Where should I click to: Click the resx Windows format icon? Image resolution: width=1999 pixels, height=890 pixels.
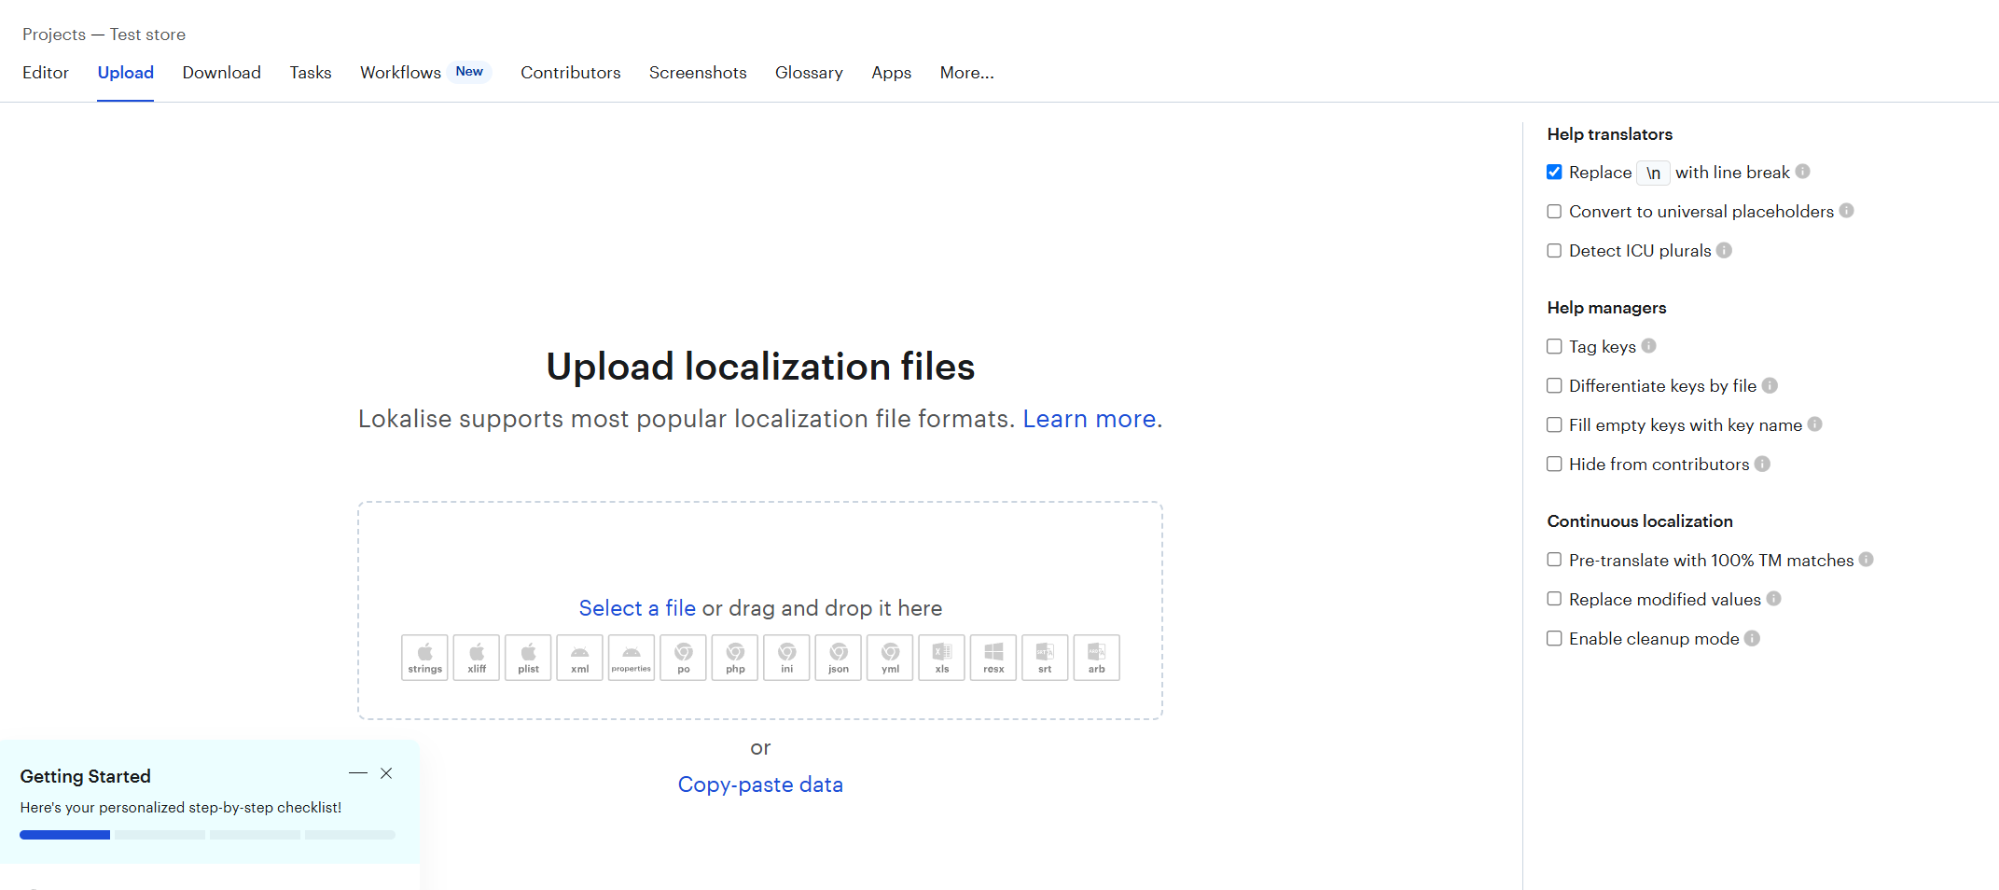pos(993,657)
